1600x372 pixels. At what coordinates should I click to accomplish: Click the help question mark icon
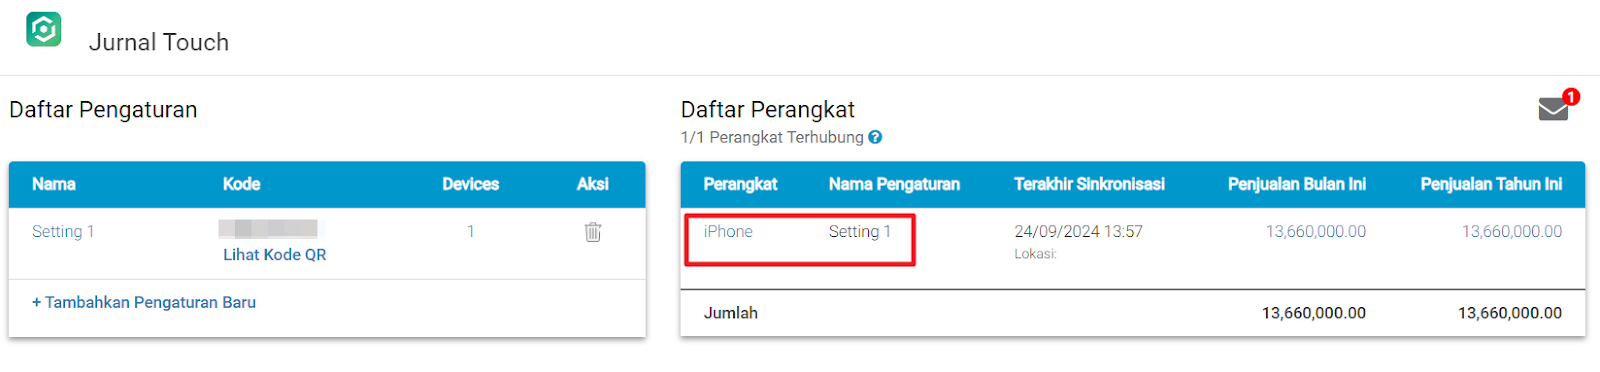pos(875,137)
